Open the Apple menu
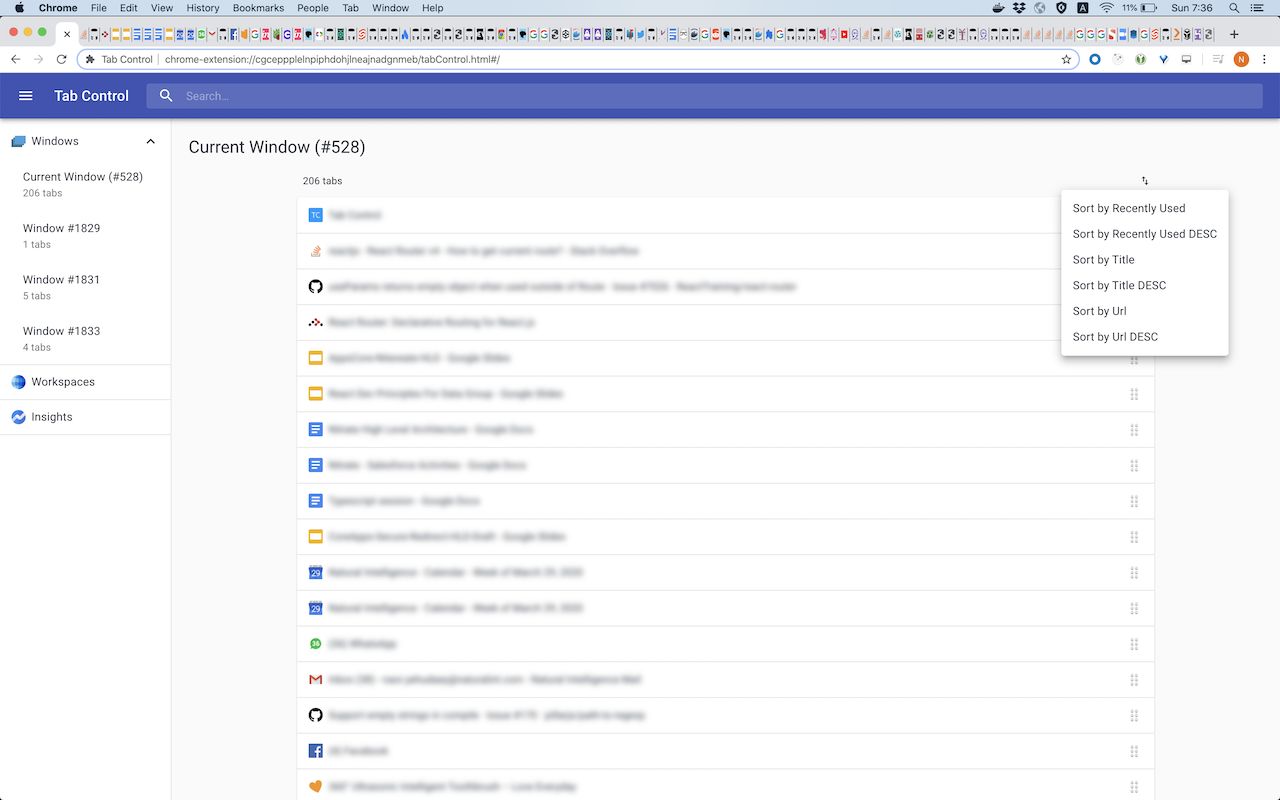Image resolution: width=1280 pixels, height=800 pixels. pyautogui.click(x=19, y=8)
